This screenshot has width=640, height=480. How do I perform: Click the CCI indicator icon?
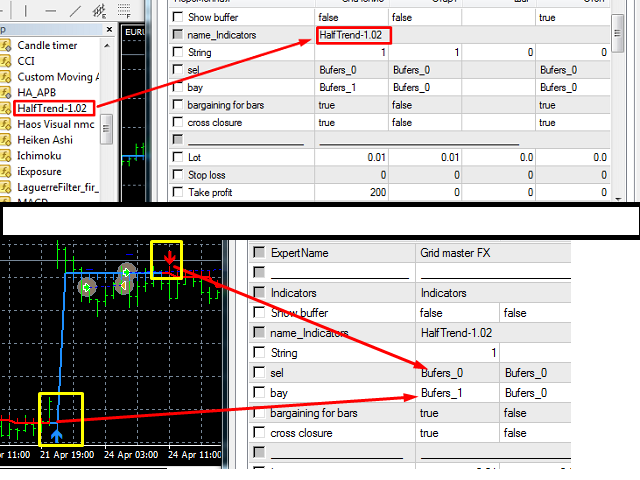click(5, 61)
